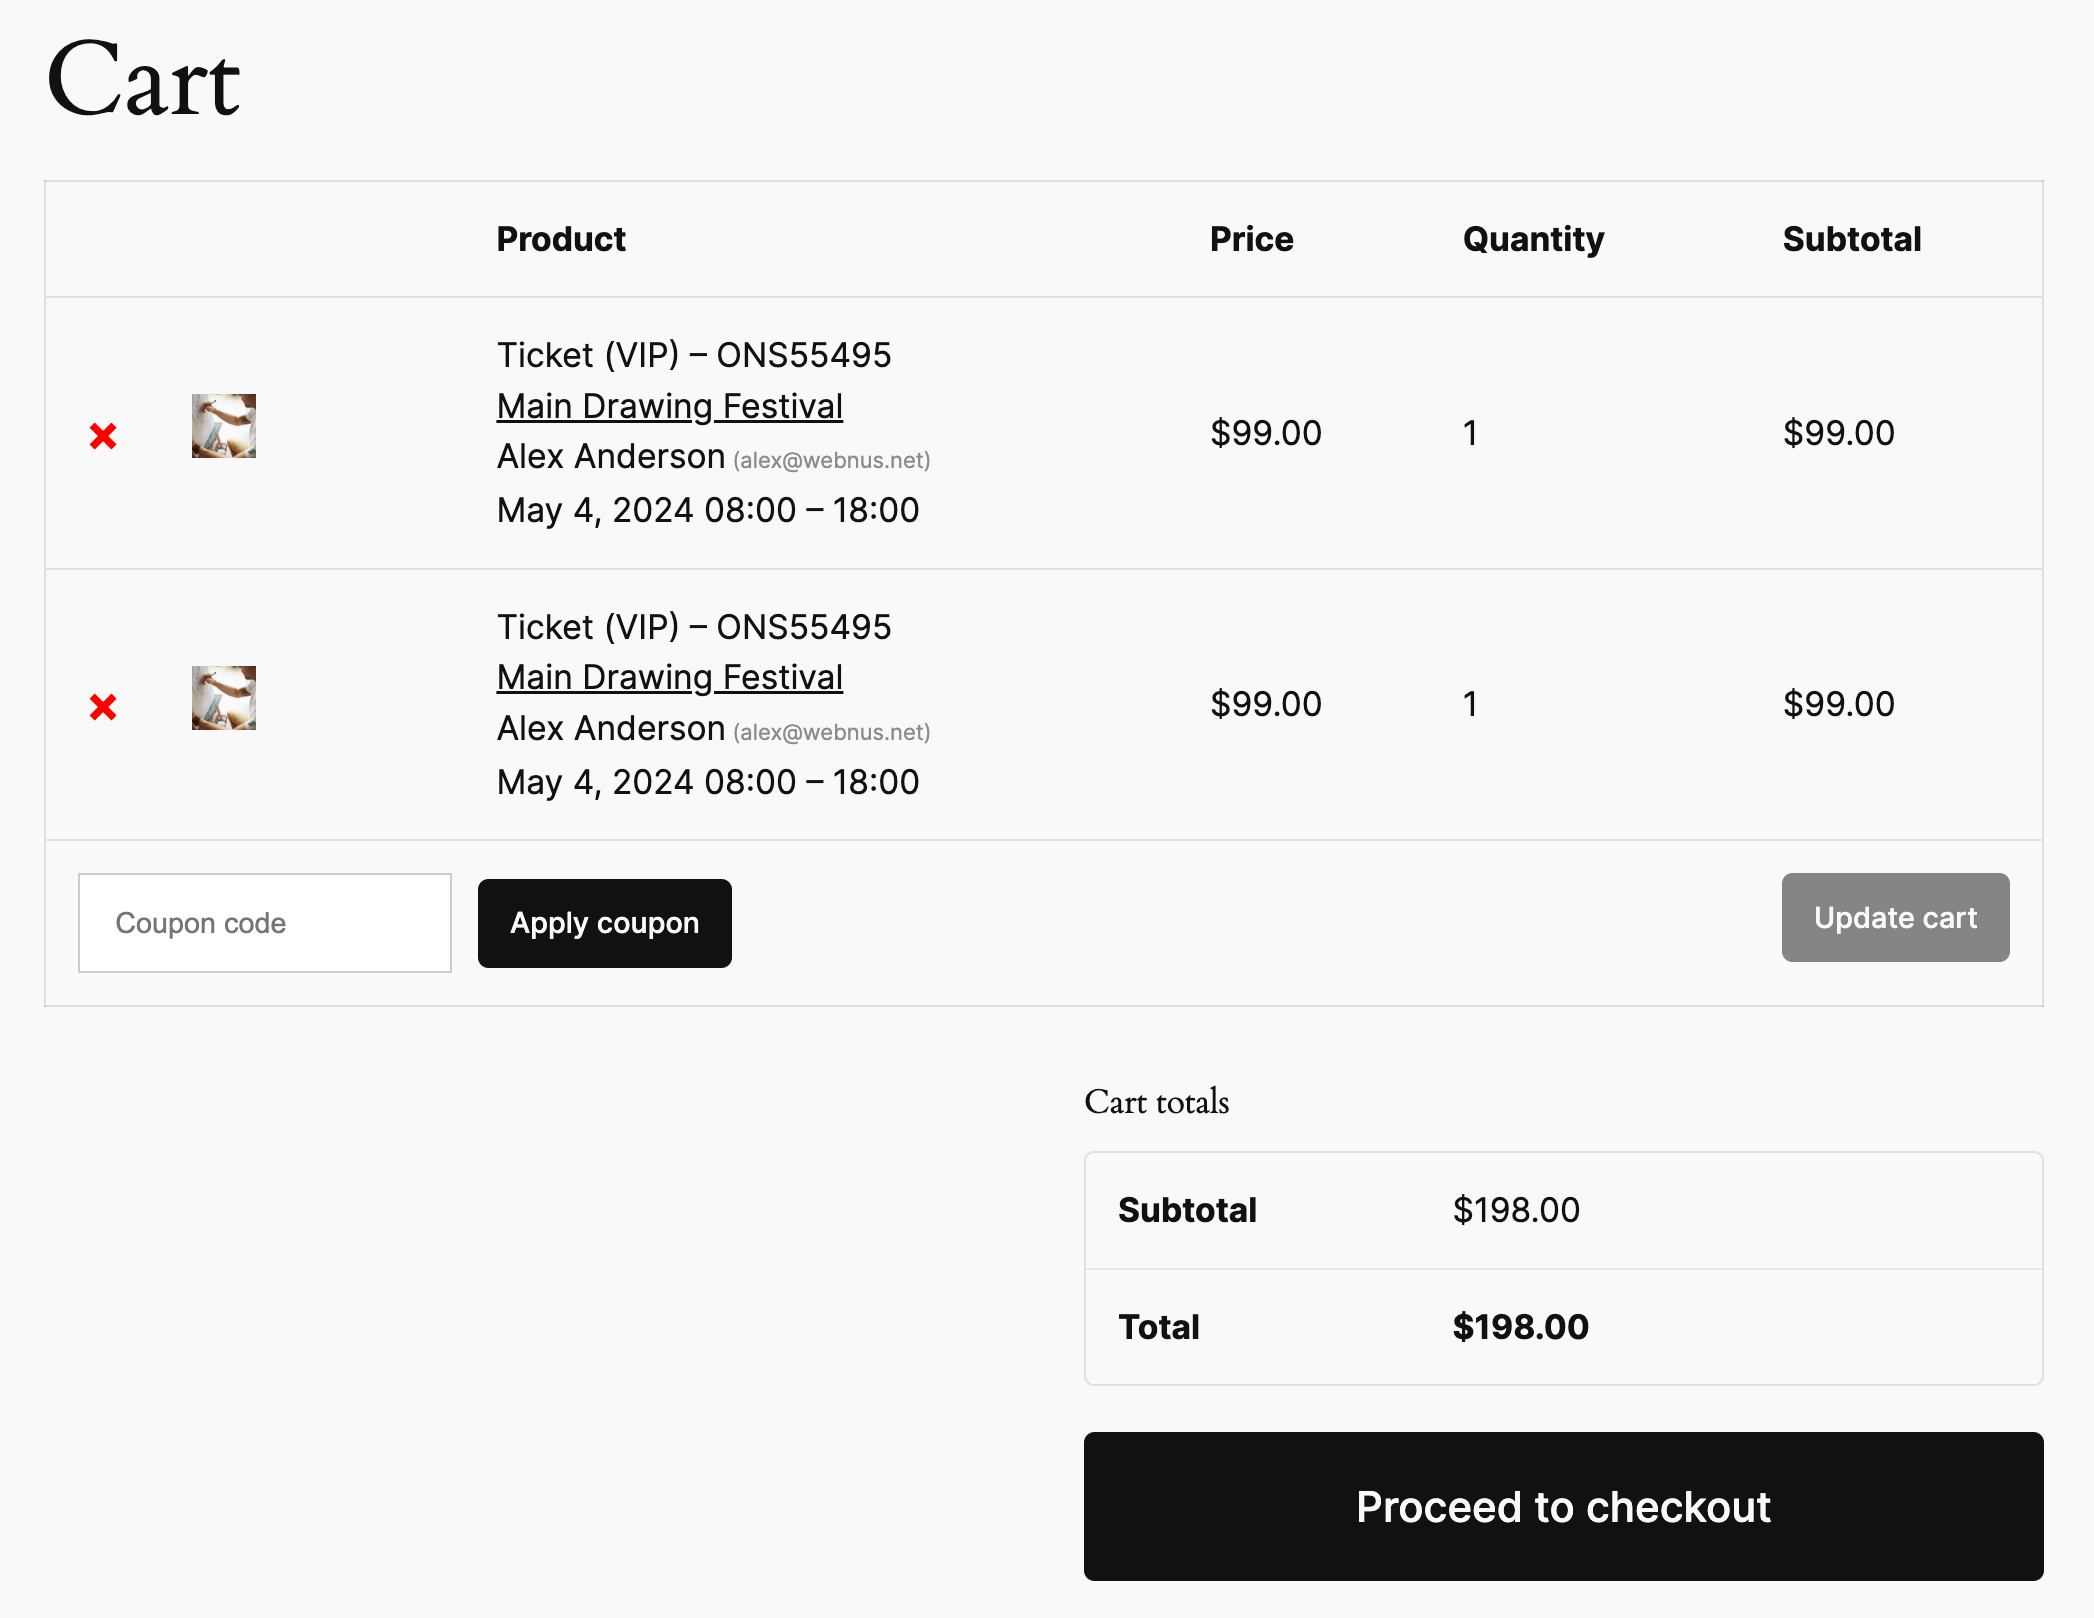Click the Update cart button

(1895, 918)
